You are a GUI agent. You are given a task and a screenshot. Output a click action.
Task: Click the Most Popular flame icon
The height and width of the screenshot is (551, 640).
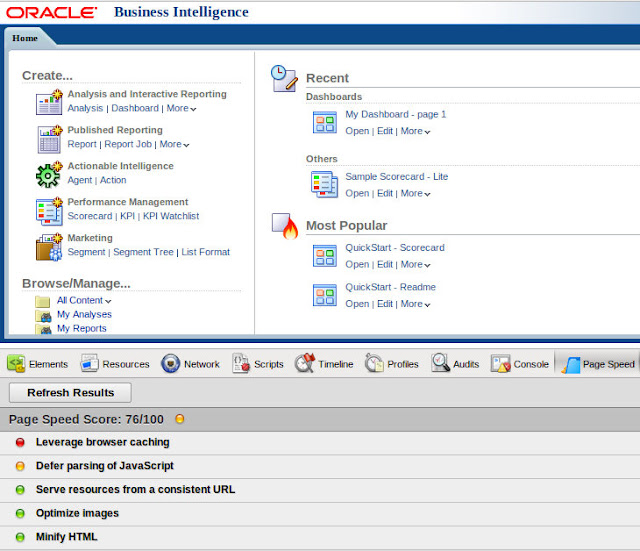point(285,226)
